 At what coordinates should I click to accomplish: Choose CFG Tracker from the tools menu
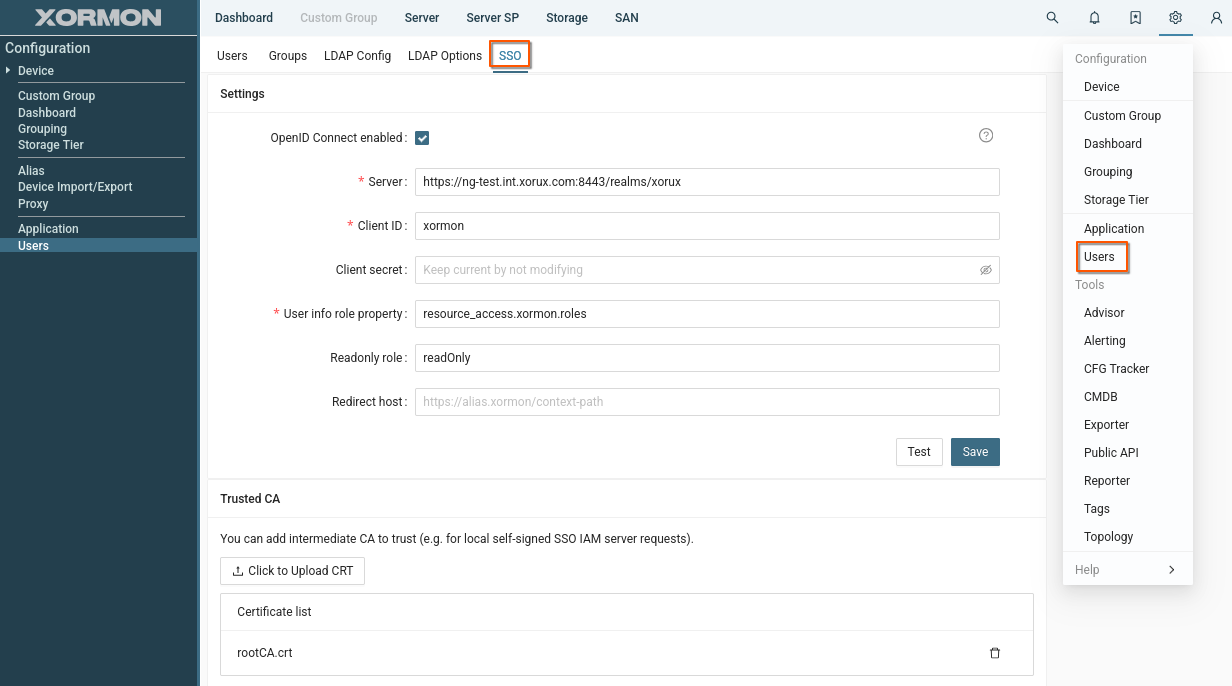1116,369
